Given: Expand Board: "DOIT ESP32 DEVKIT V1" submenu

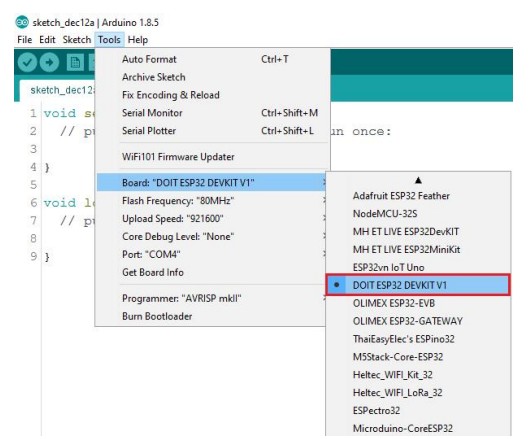Looking at the screenshot, I should click(212, 182).
